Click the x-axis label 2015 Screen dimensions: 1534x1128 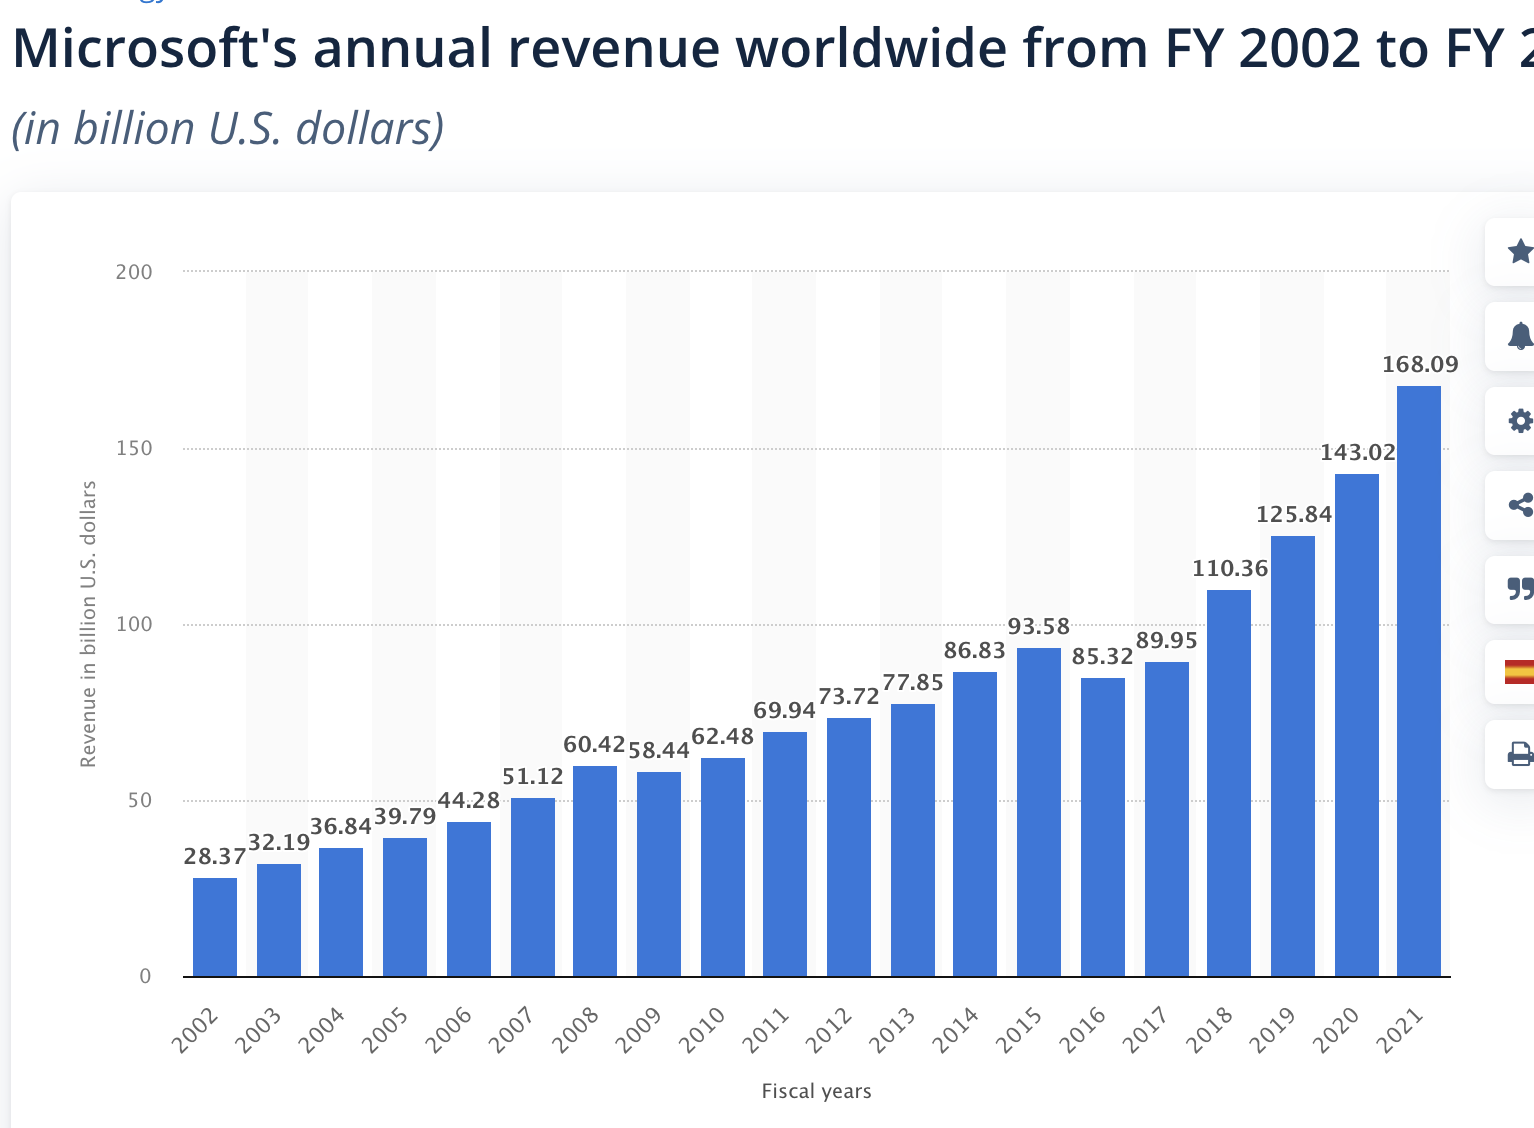point(1019,1030)
